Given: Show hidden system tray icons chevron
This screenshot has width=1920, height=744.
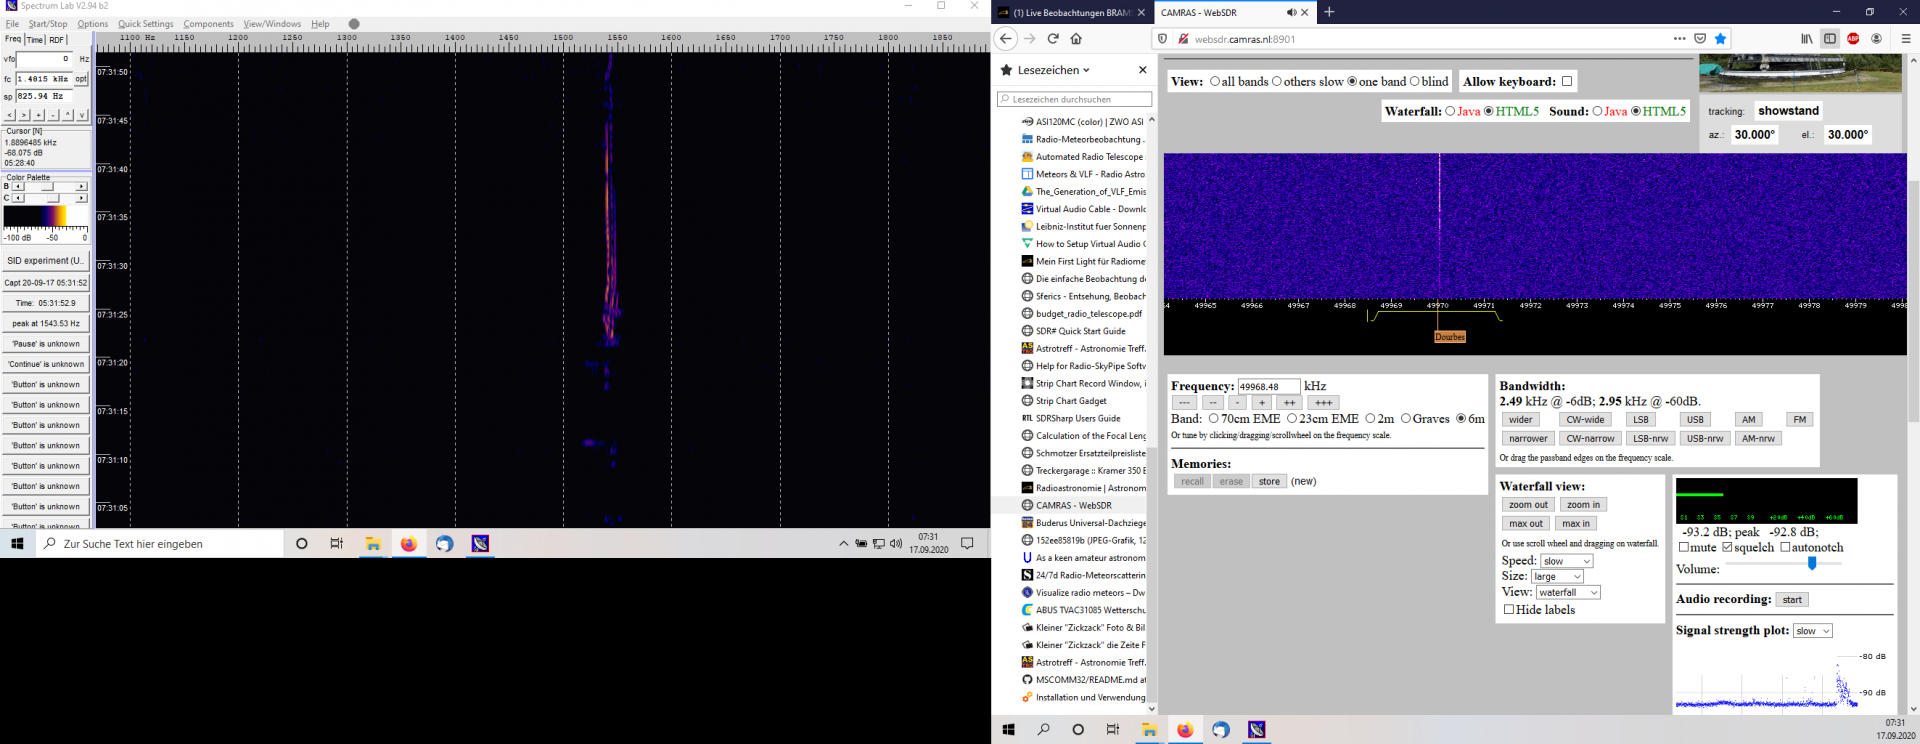Looking at the screenshot, I should click(843, 544).
